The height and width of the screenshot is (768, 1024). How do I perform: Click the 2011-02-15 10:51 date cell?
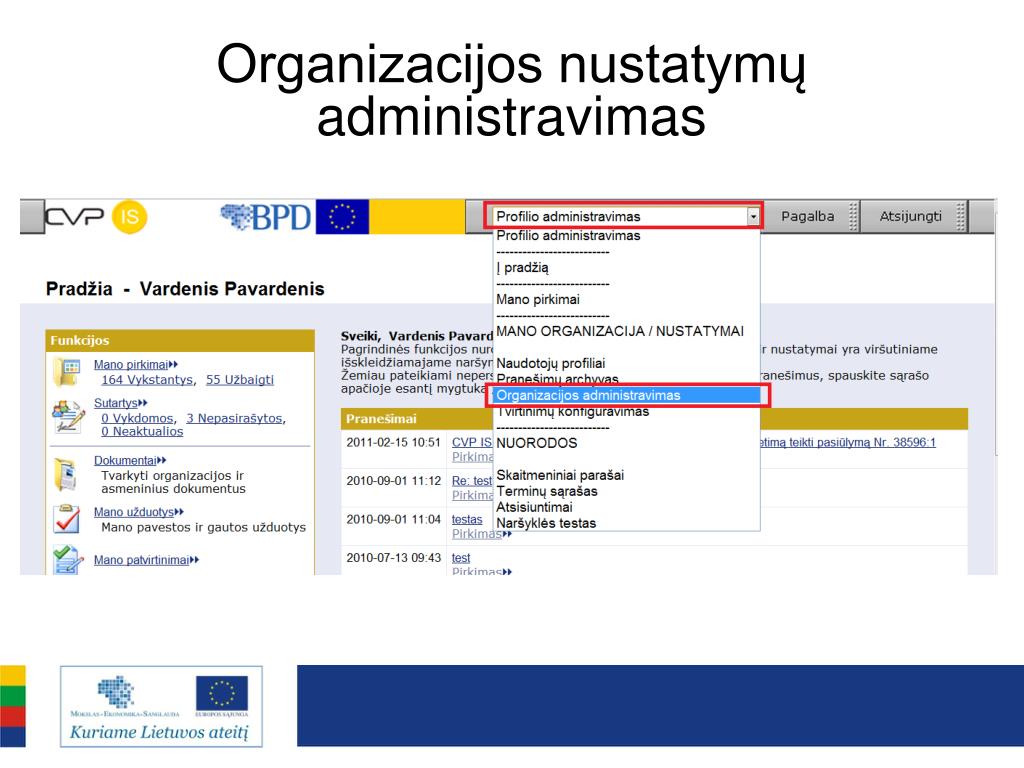pos(393,443)
